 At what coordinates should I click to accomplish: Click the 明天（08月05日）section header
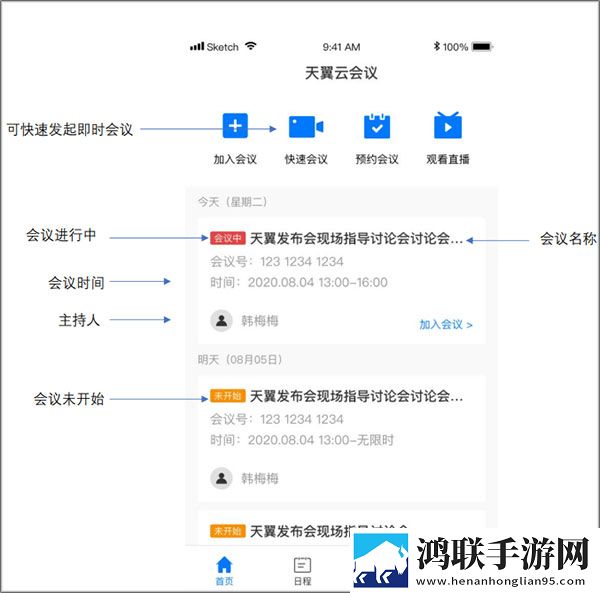240,360
